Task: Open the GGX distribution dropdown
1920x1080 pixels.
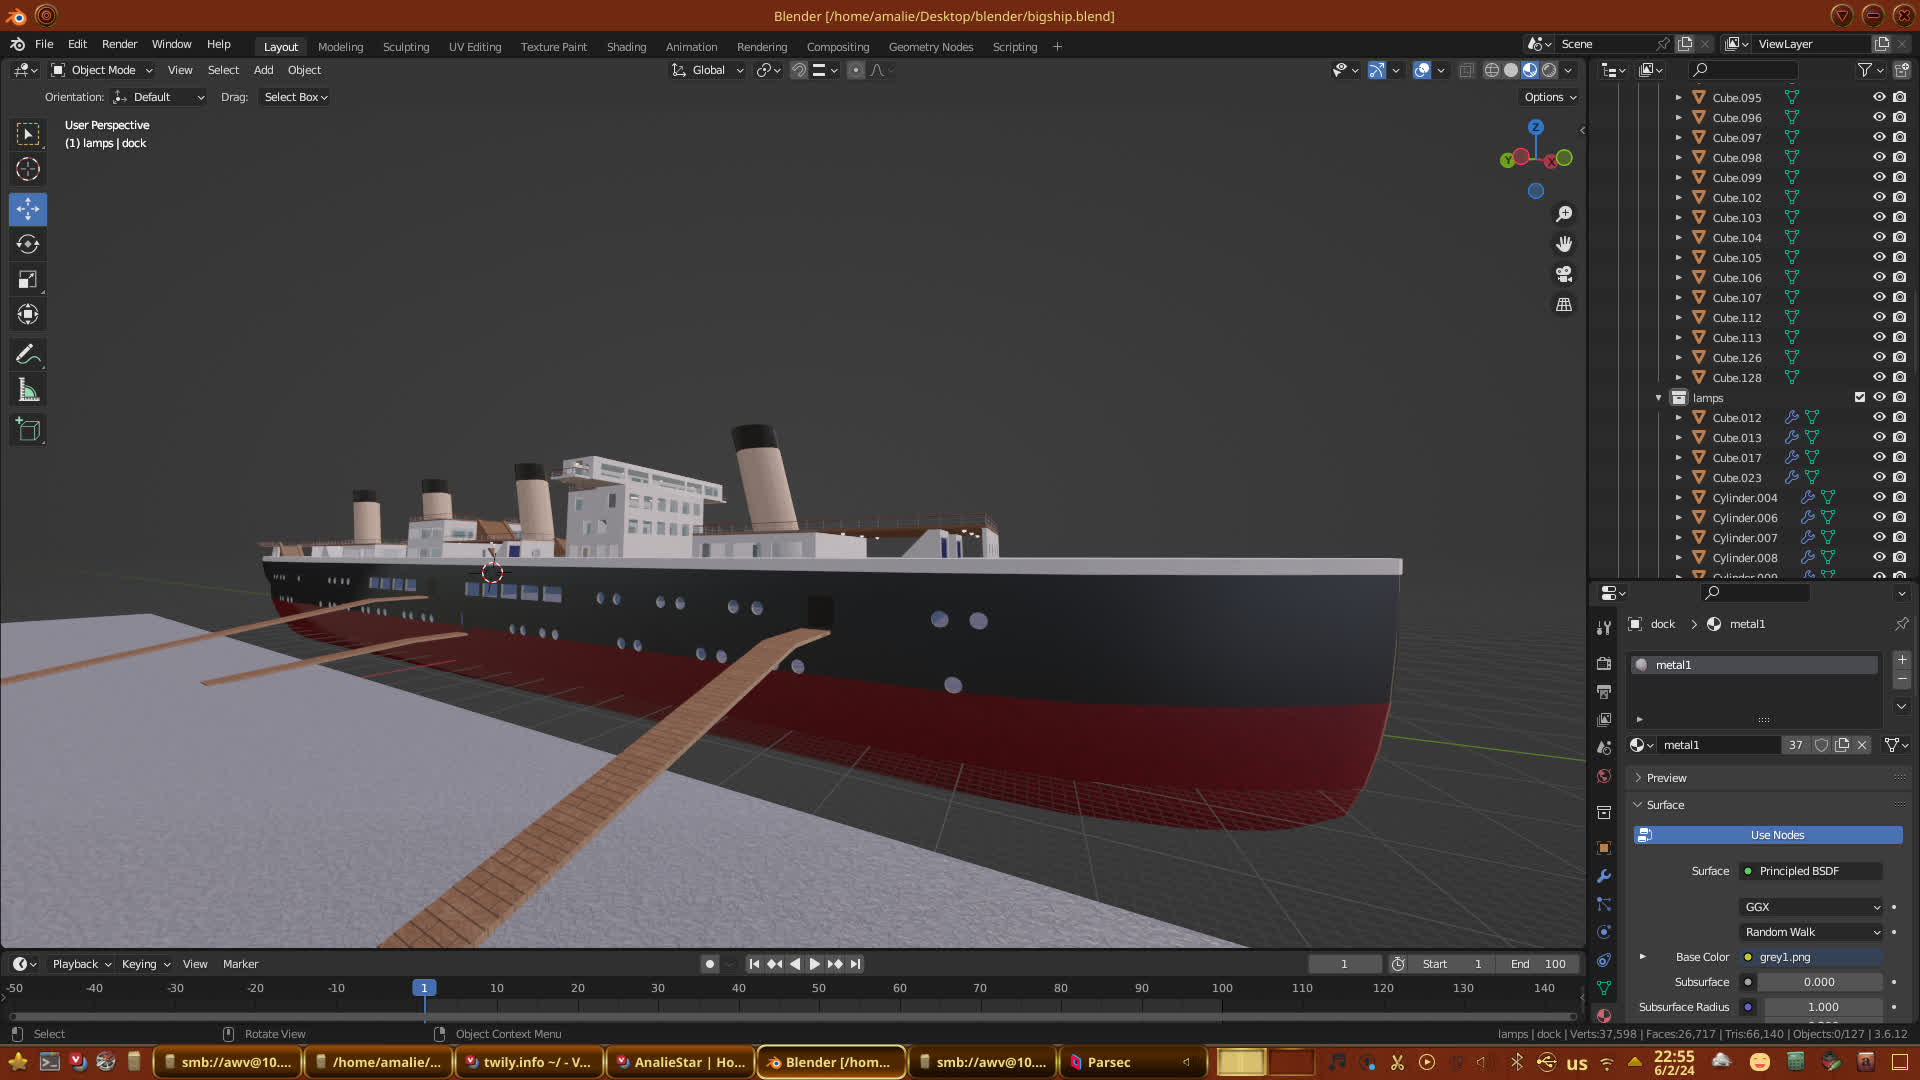Action: coord(1811,907)
